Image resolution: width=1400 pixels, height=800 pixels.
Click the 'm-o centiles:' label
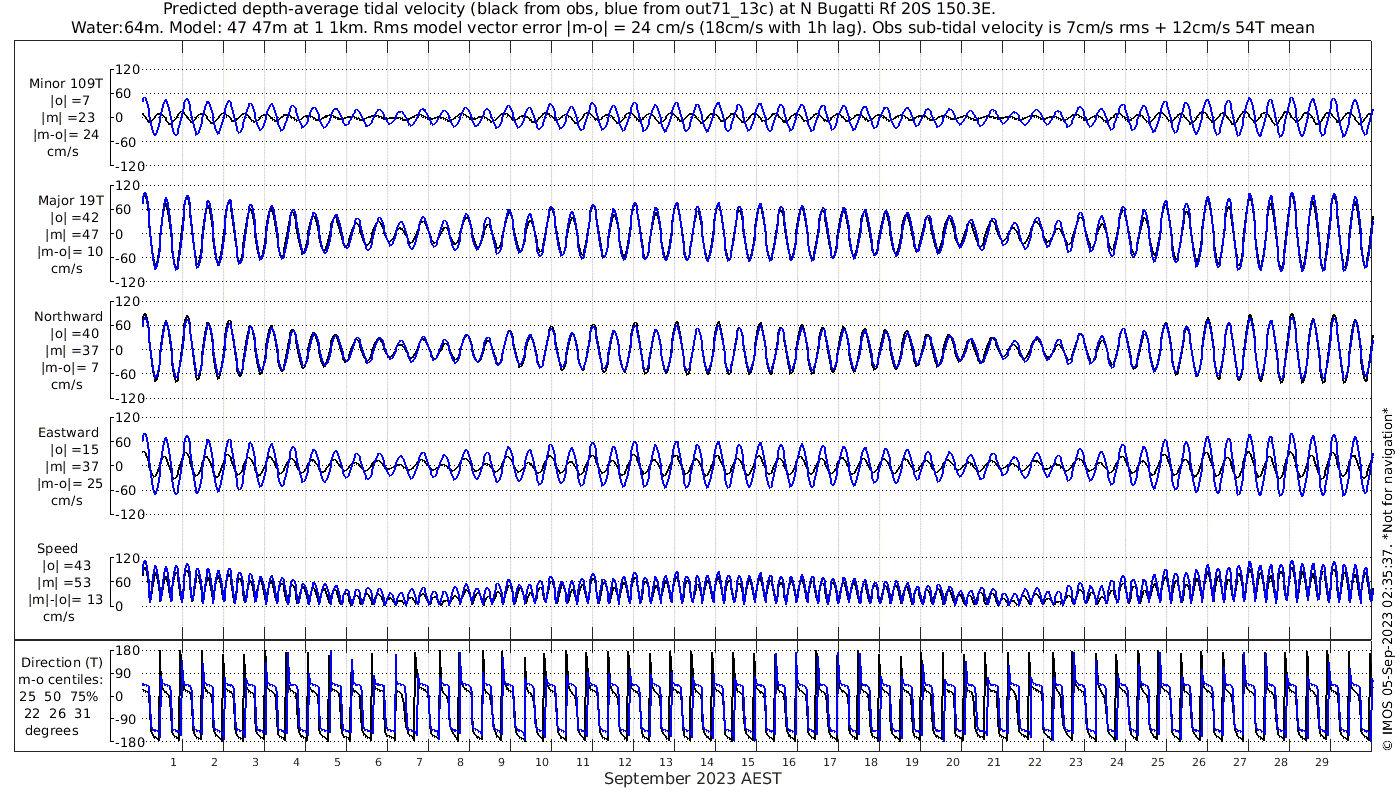(x=60, y=680)
